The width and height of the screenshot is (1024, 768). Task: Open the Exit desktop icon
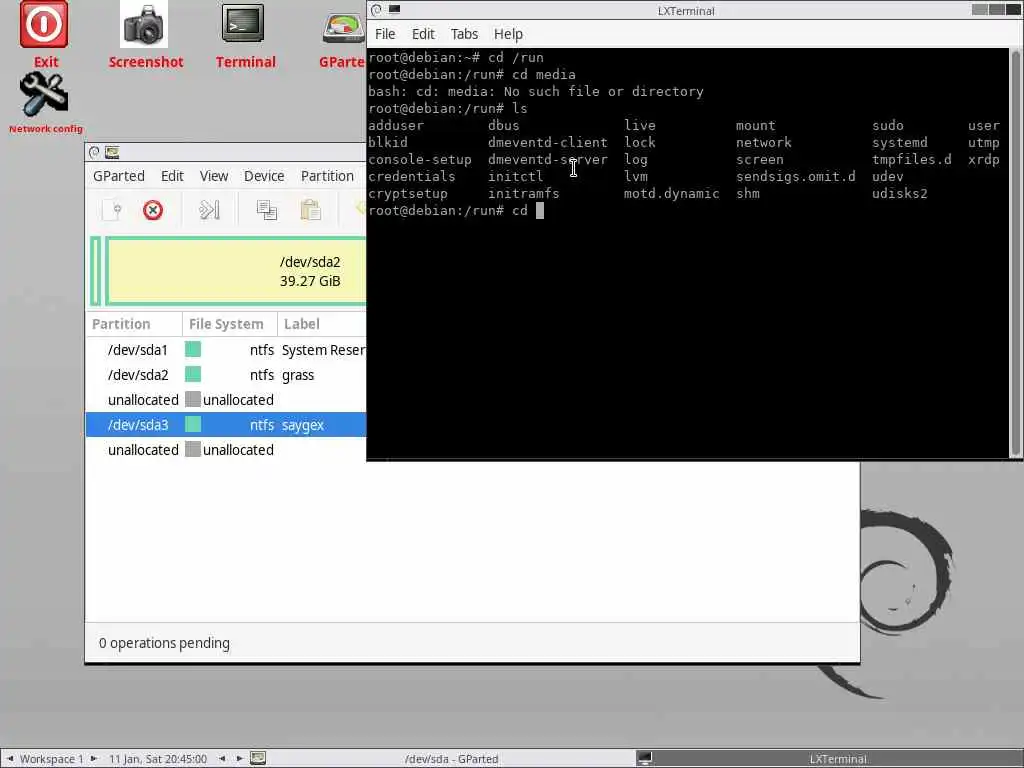tap(44, 25)
